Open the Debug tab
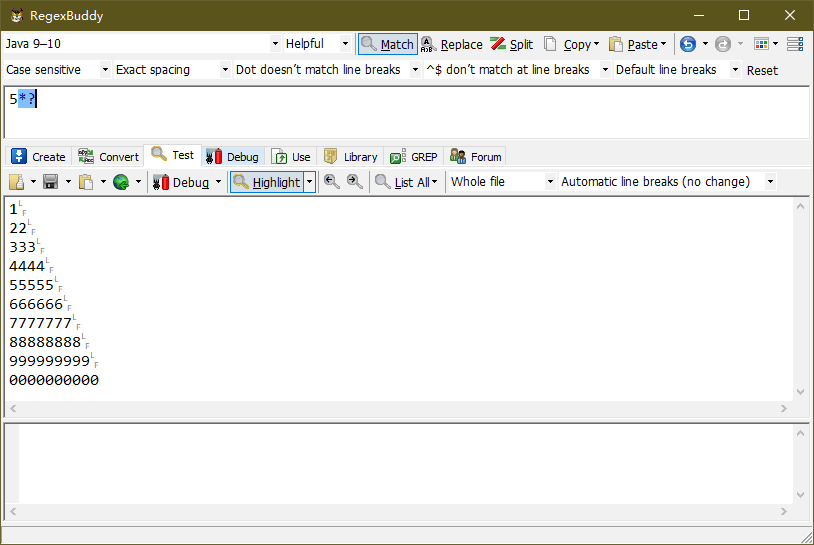The image size is (814, 545). coord(233,156)
